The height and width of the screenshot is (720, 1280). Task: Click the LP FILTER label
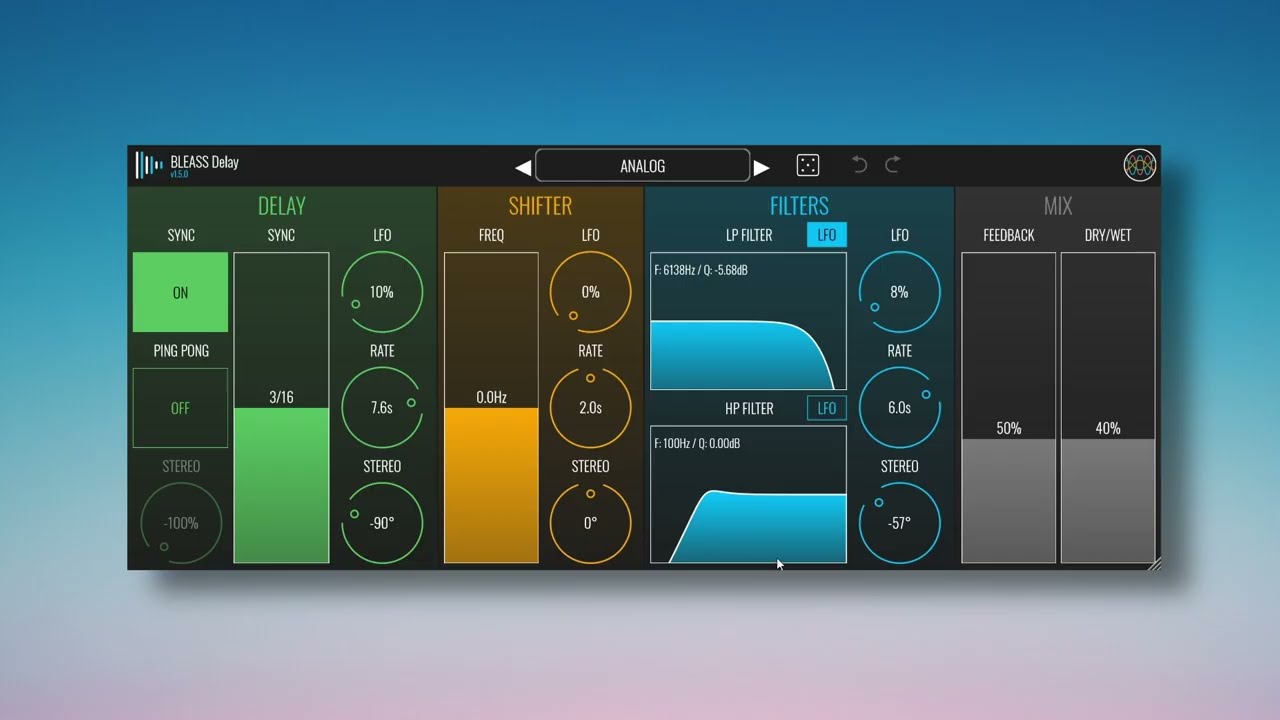click(x=749, y=235)
